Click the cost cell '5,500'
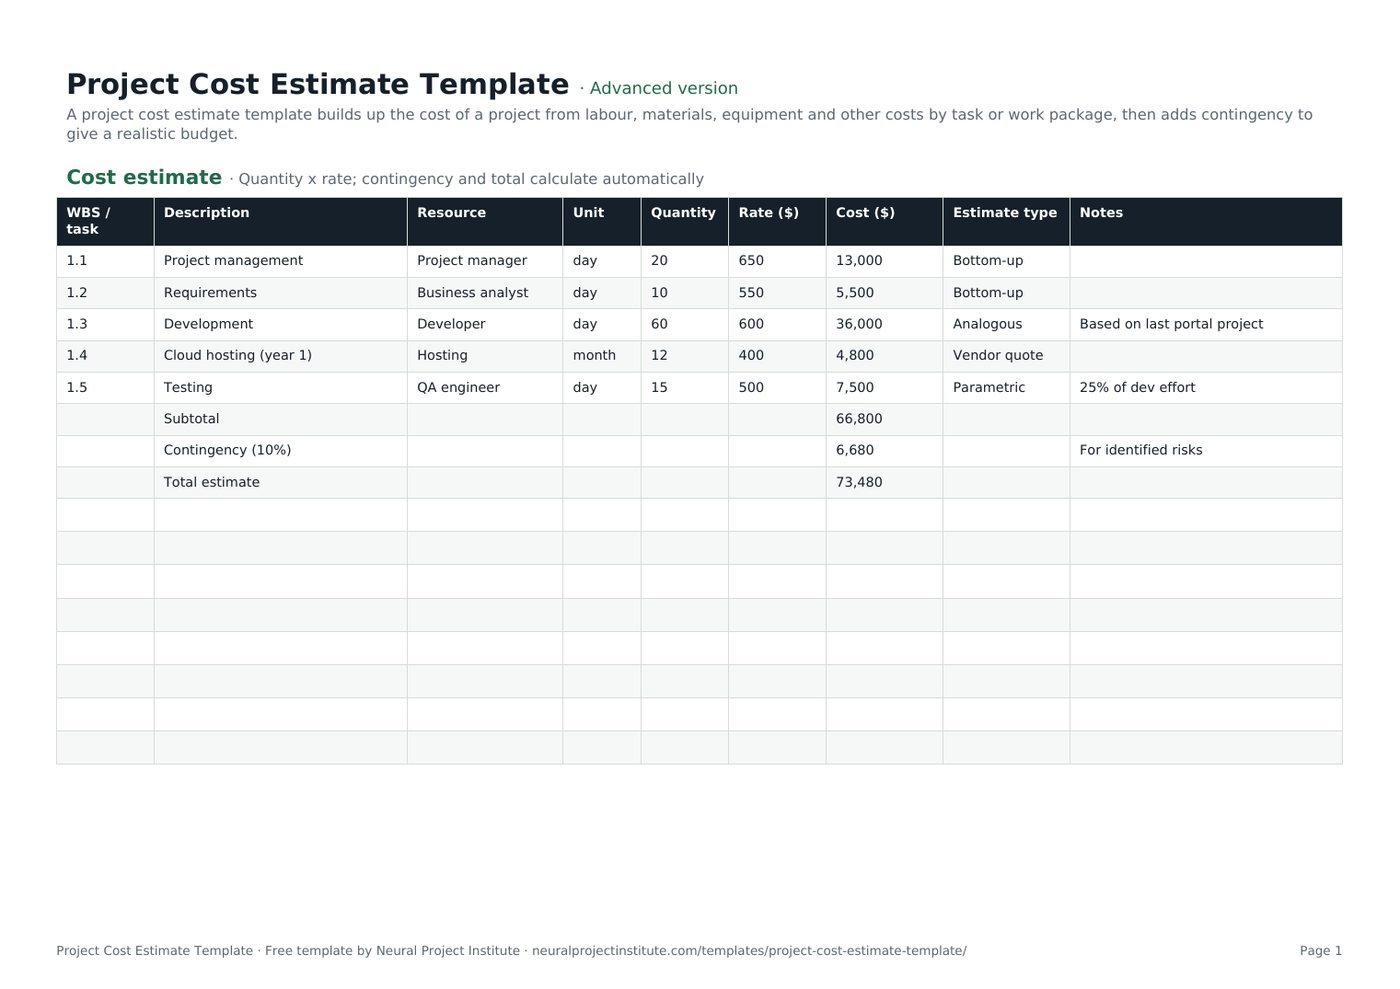The width and height of the screenshot is (1400, 989). point(884,293)
